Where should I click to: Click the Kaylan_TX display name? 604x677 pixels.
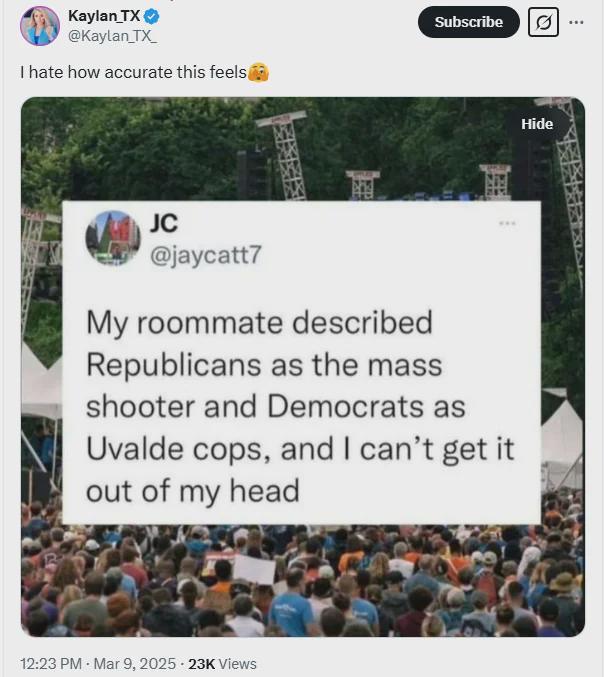coord(104,16)
